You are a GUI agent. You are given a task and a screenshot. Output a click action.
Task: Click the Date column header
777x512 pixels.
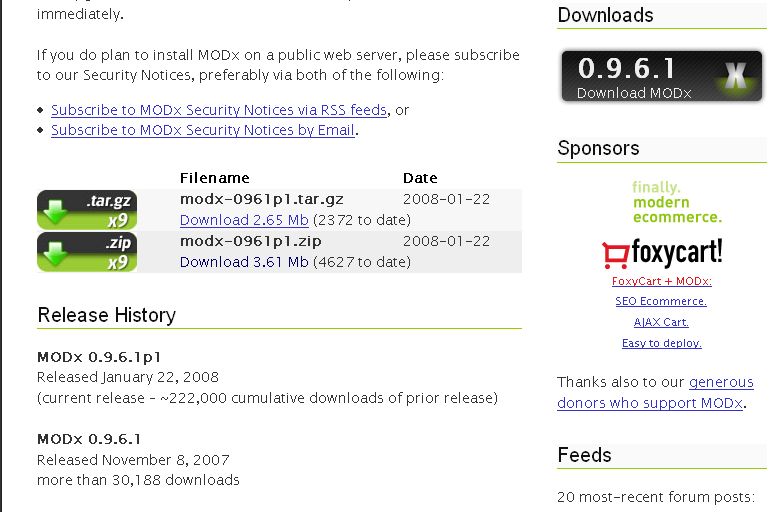(x=420, y=178)
